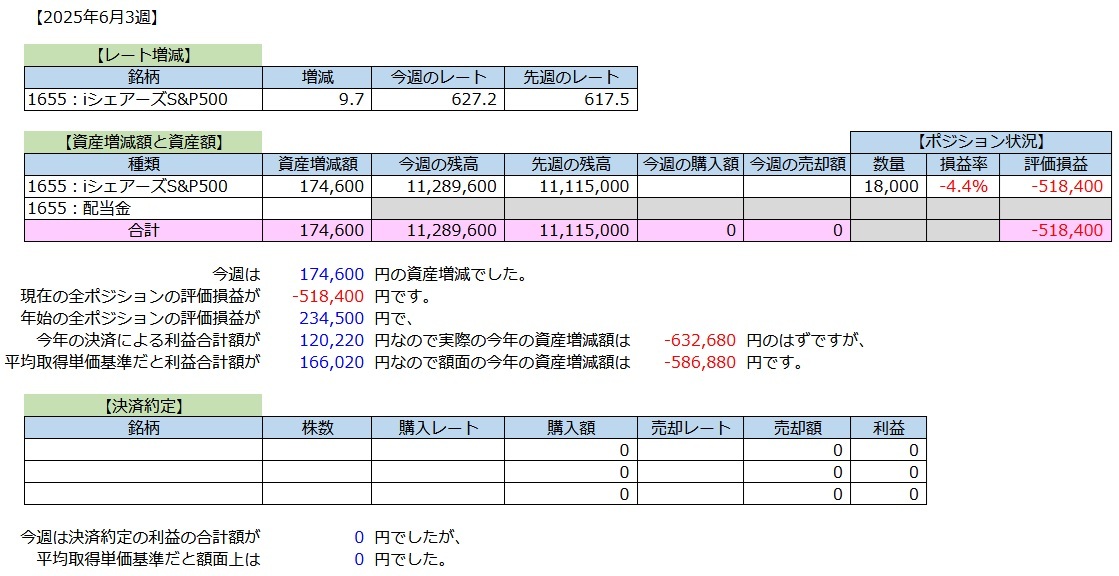Image resolution: width=1119 pixels, height=576 pixels.
Task: Click the 購入額 column header
Action: (570, 428)
